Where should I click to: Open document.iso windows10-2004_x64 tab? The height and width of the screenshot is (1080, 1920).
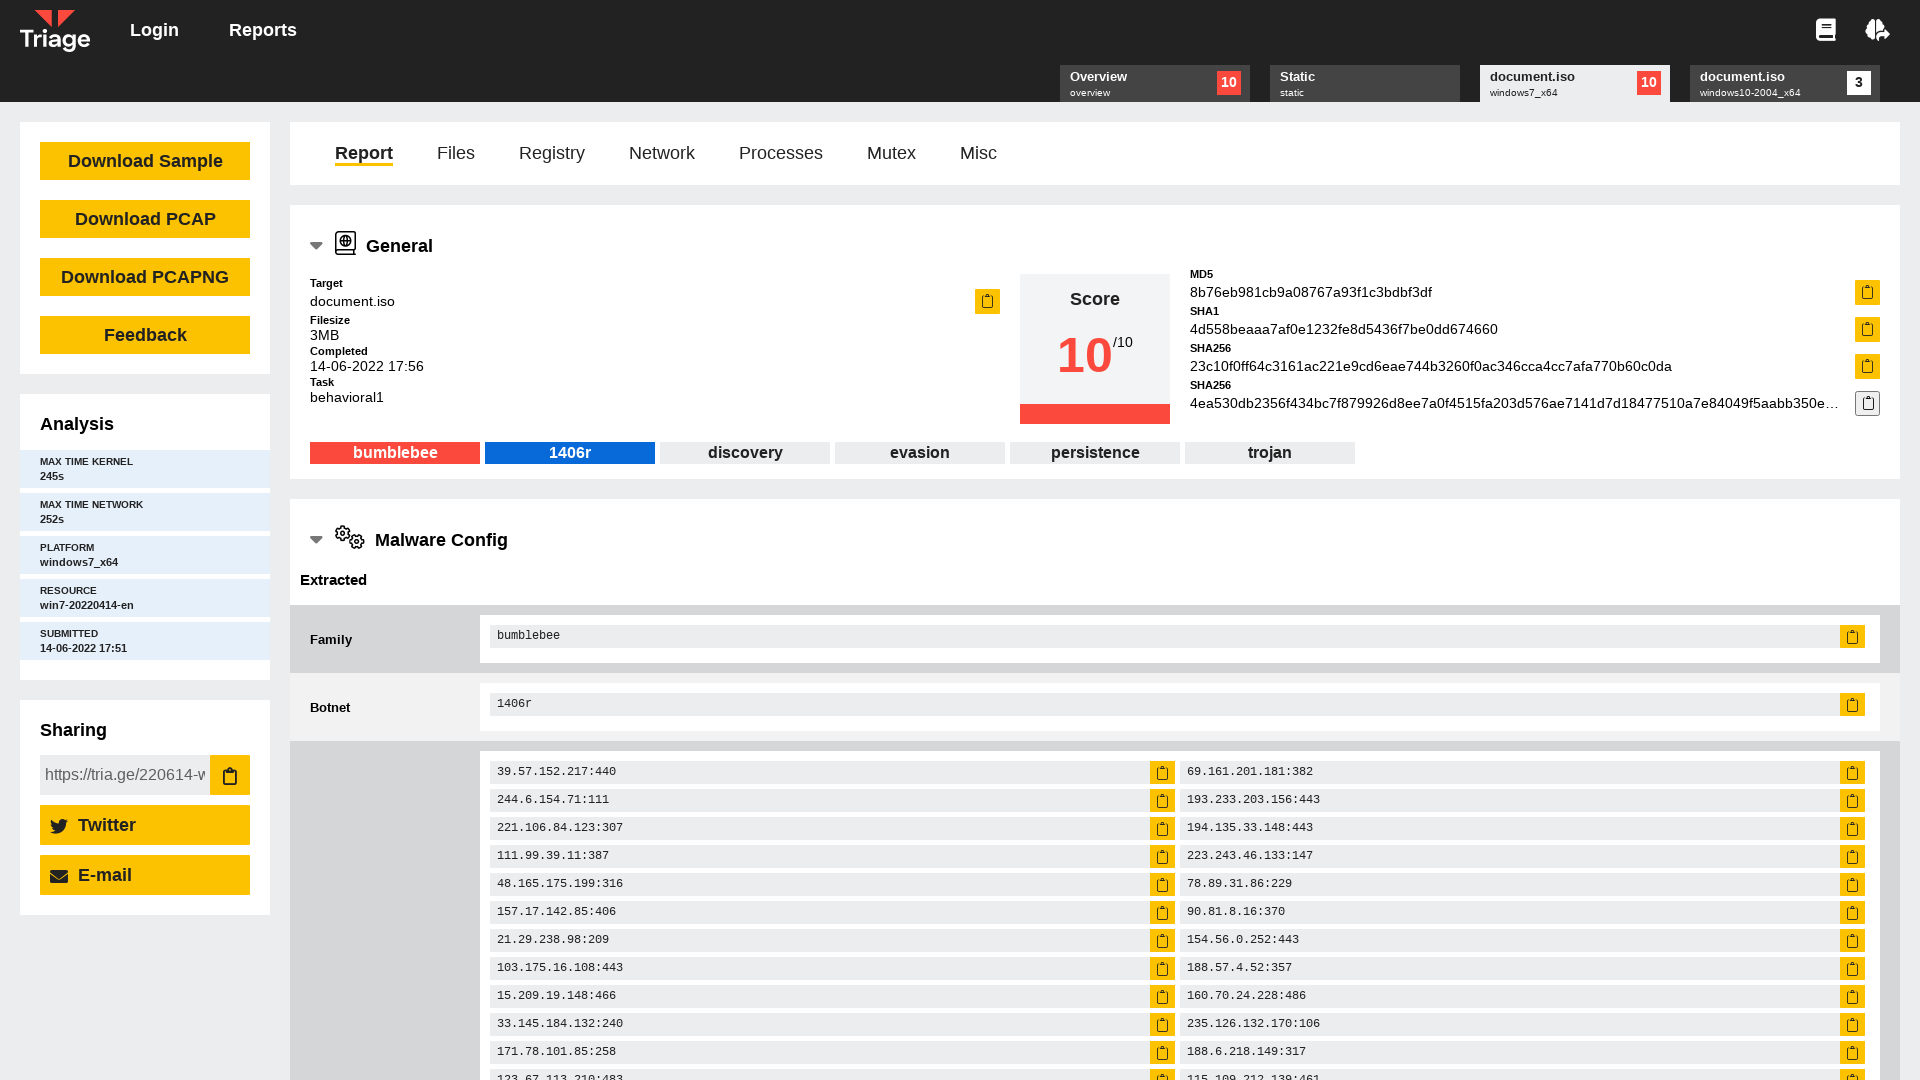(x=1785, y=84)
